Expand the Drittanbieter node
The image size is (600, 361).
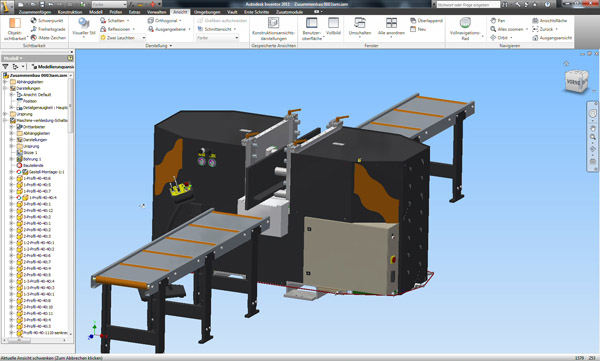11,127
